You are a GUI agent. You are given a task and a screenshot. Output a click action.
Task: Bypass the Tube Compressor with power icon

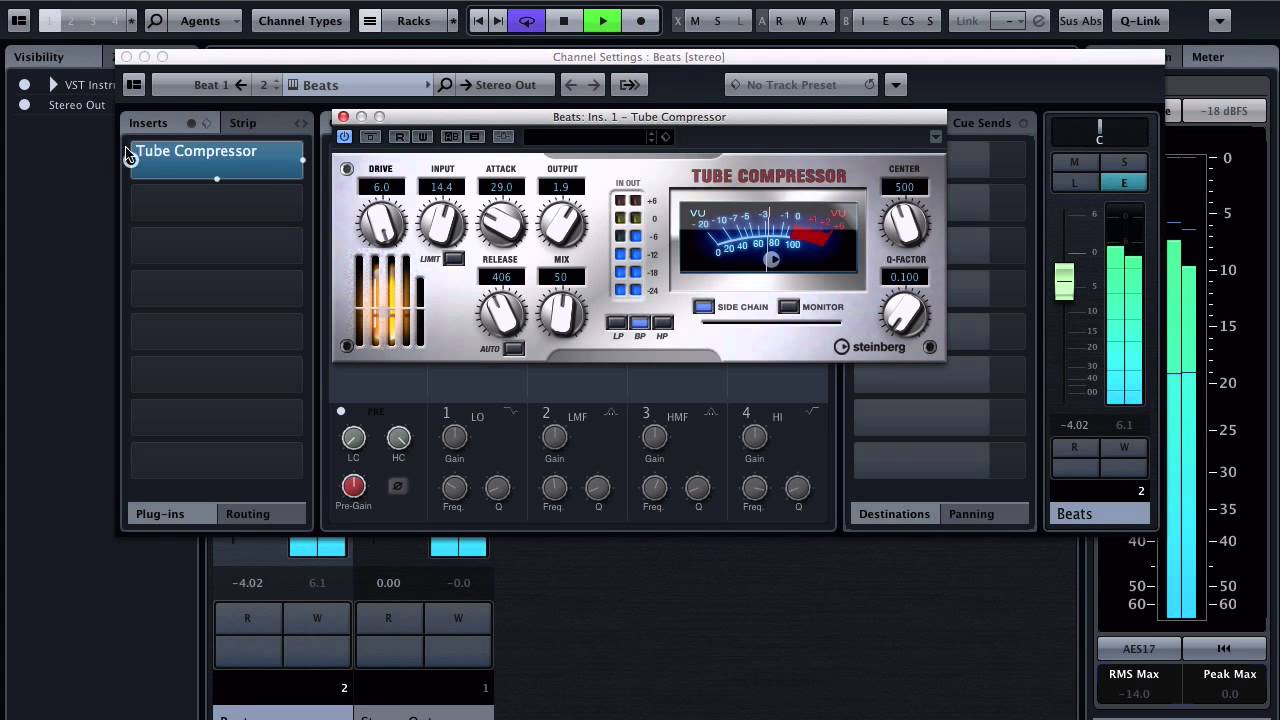point(345,136)
